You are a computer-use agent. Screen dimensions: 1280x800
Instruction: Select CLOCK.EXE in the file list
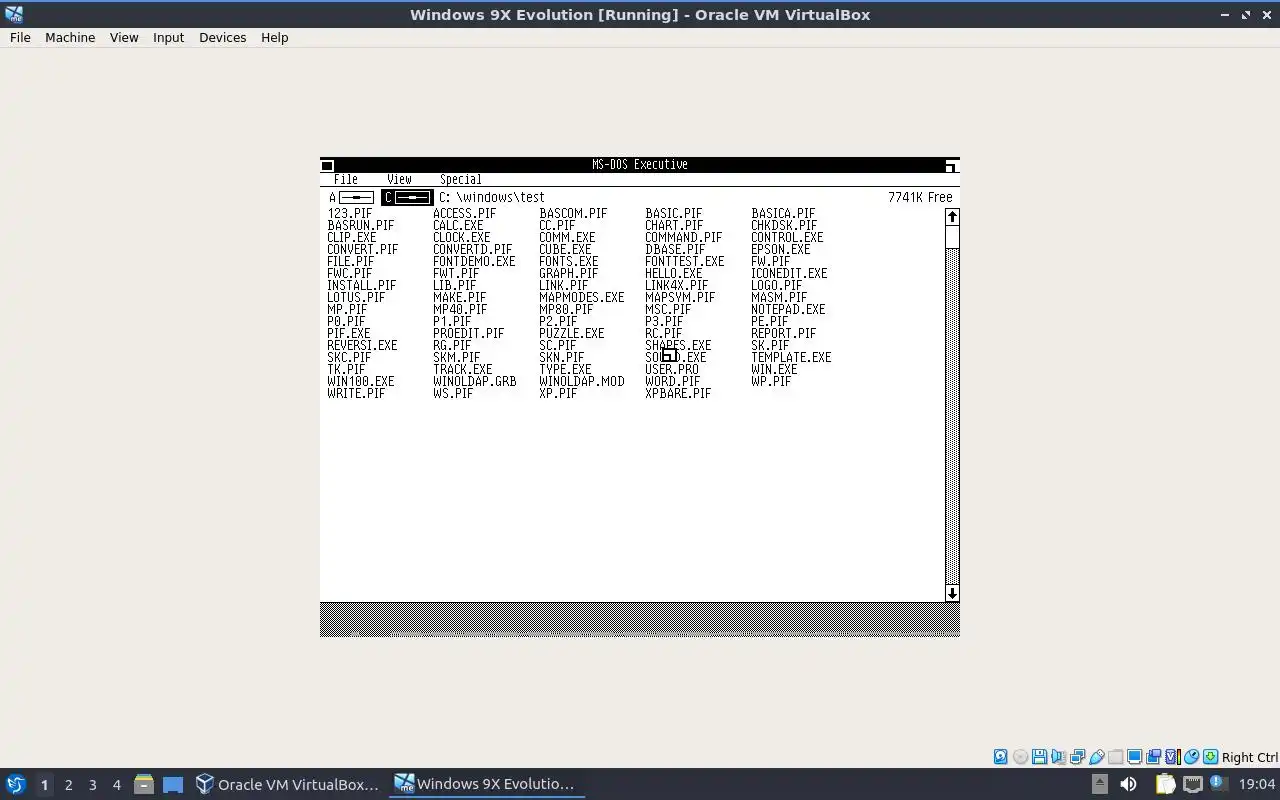click(461, 237)
